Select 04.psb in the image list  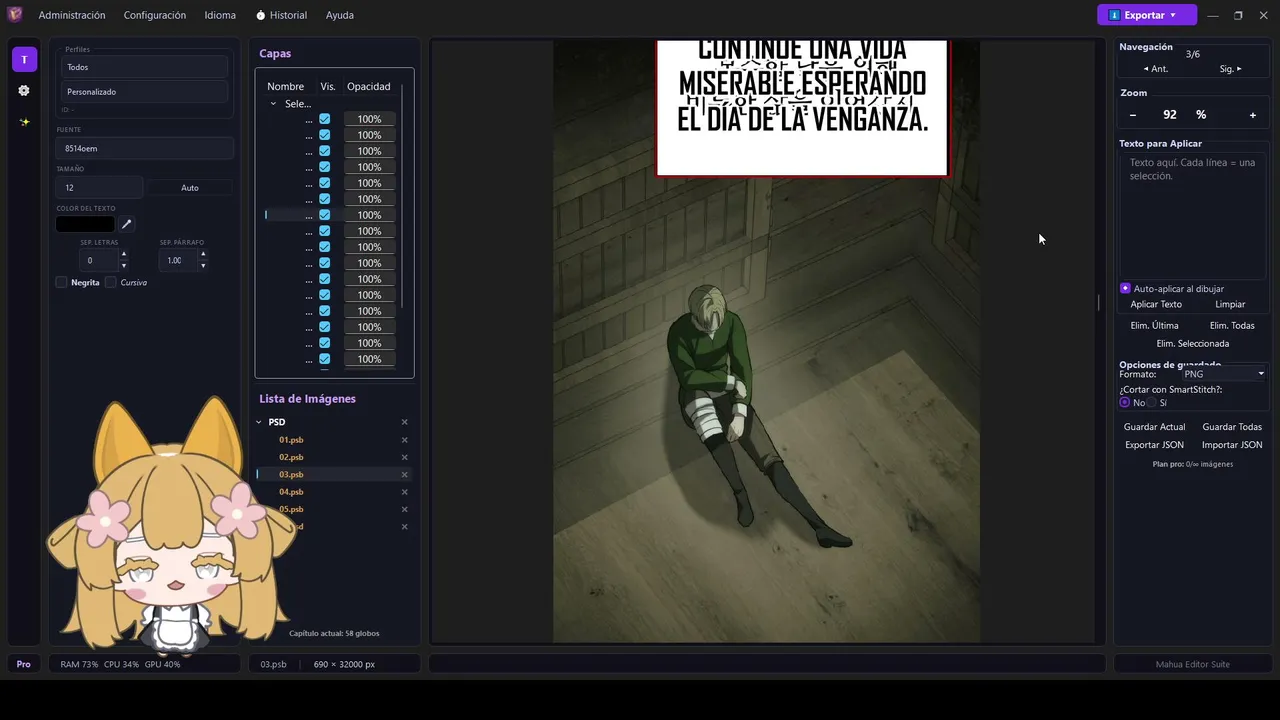click(291, 492)
